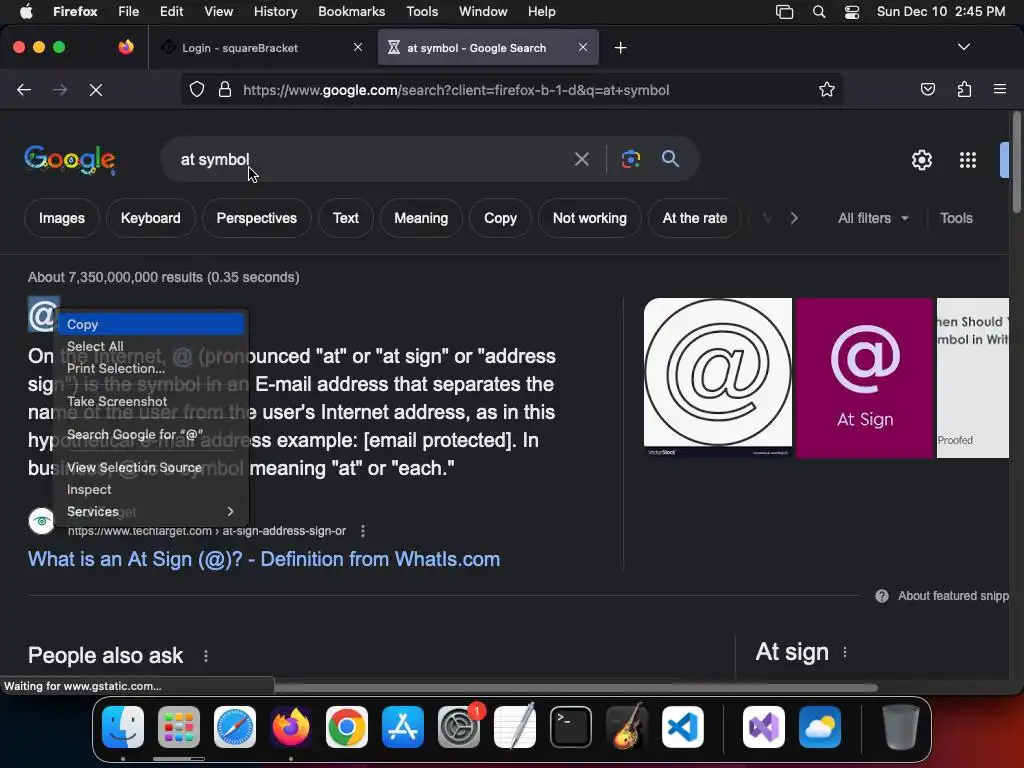Click the shield tracking protection icon
This screenshot has width=1024, height=768.
(197, 89)
